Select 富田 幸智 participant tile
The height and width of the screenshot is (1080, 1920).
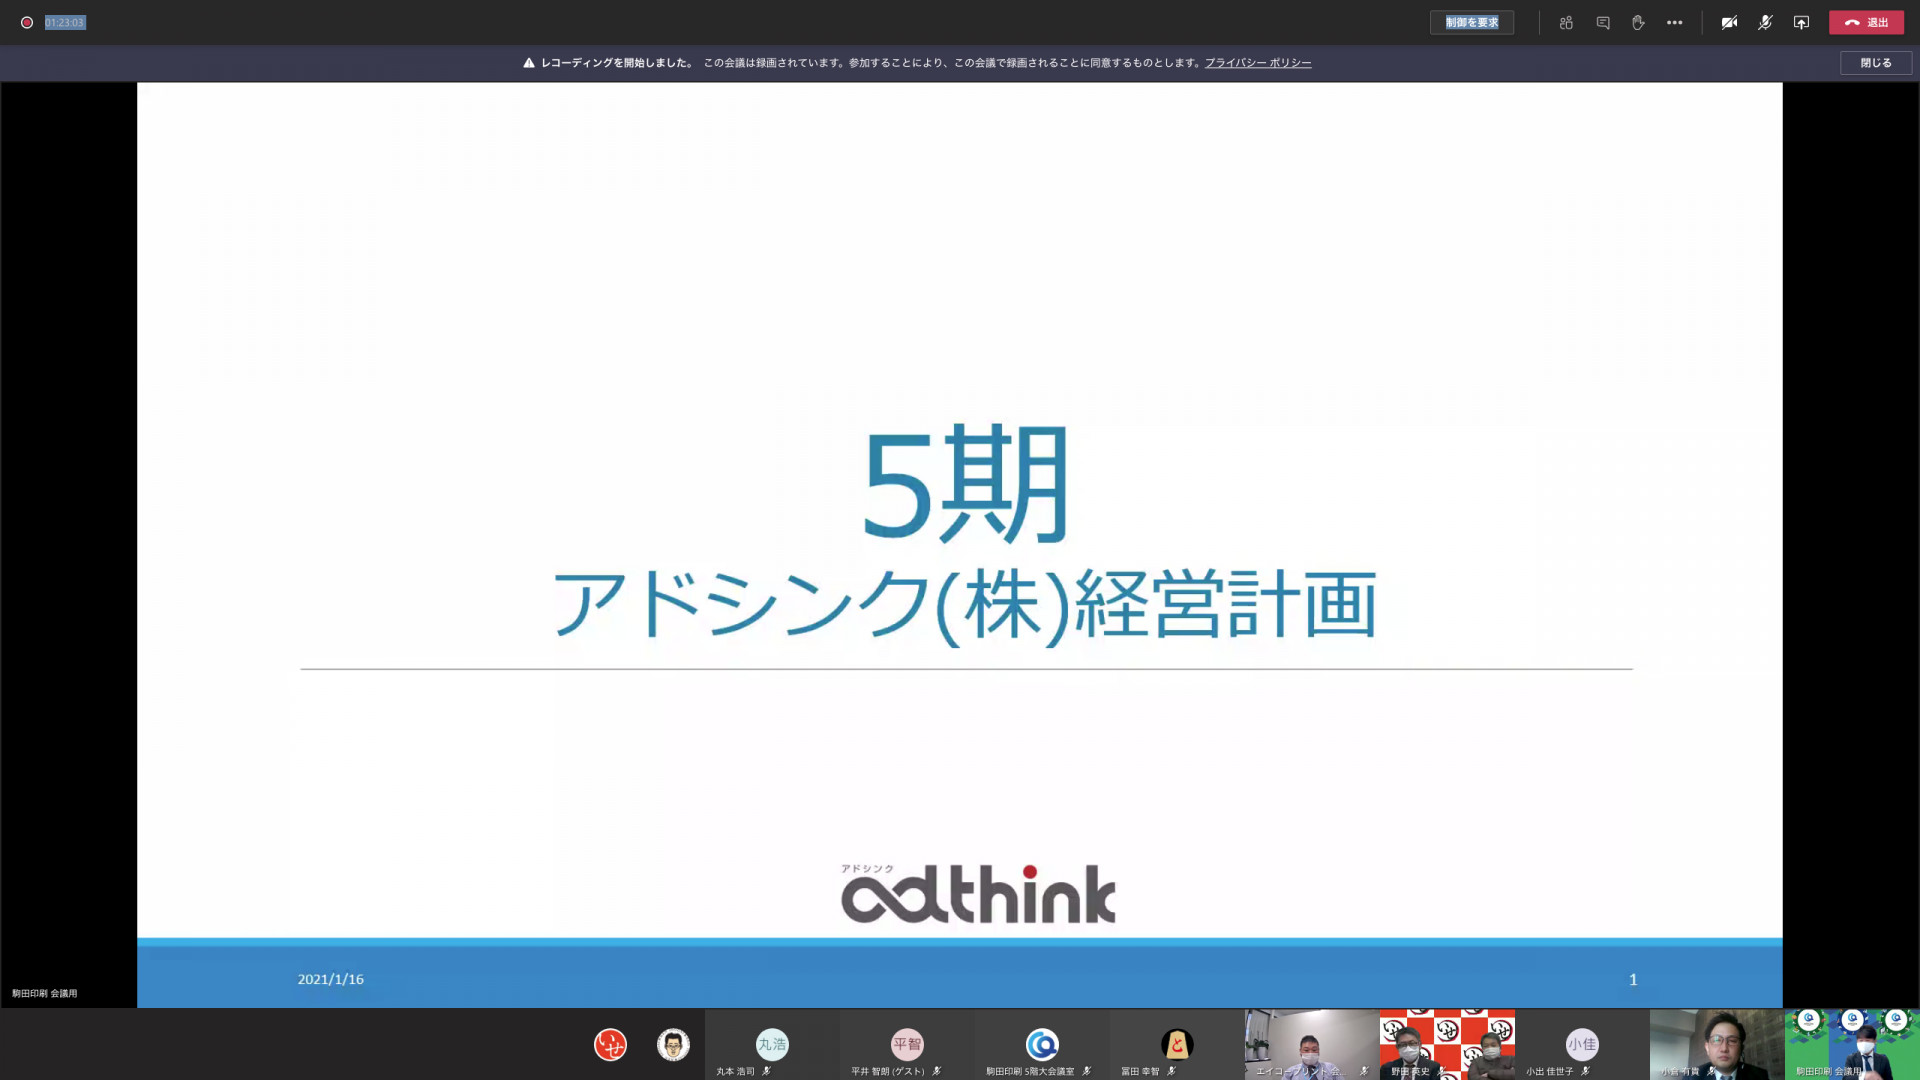pos(1177,1044)
